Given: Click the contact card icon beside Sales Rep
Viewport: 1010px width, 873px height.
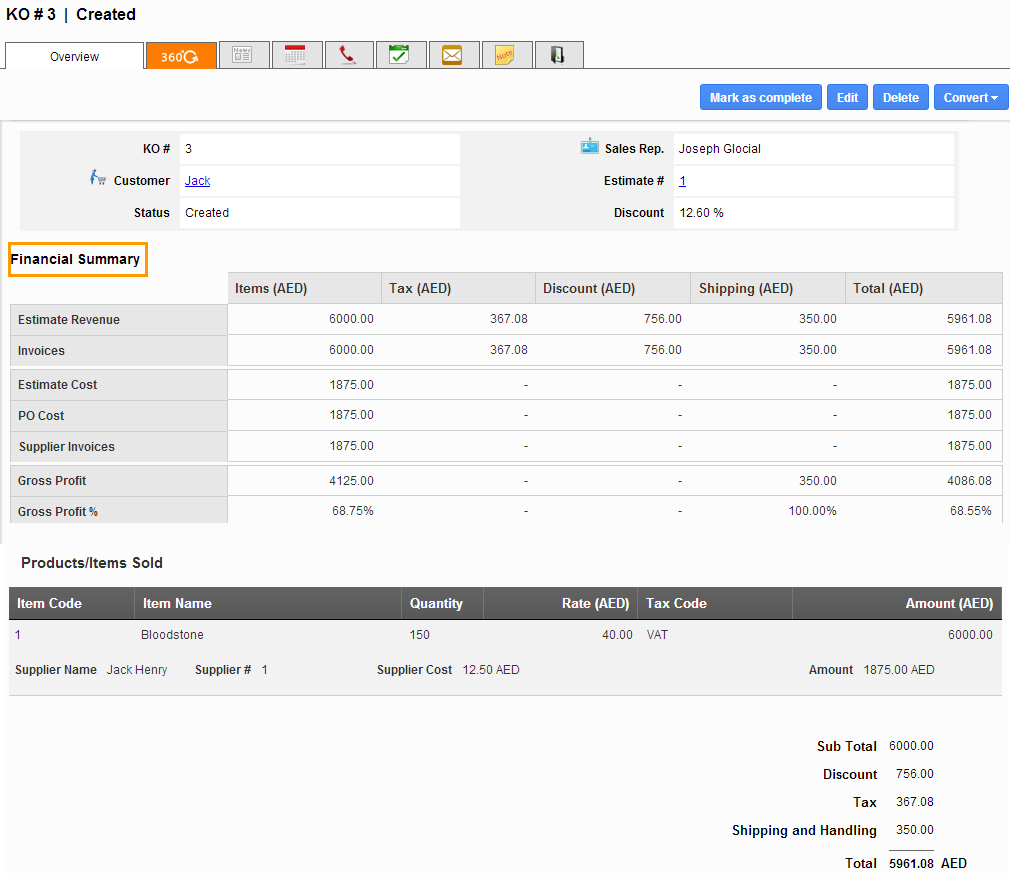Looking at the screenshot, I should (x=589, y=145).
